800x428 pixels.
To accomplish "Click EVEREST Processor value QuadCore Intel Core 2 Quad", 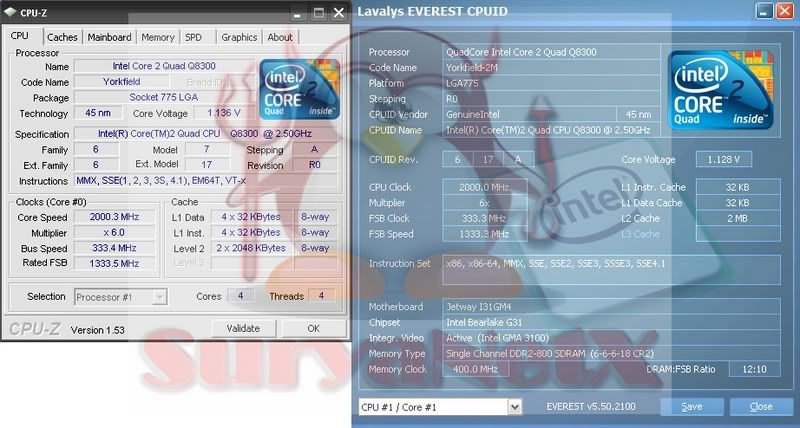I will [x=551, y=52].
